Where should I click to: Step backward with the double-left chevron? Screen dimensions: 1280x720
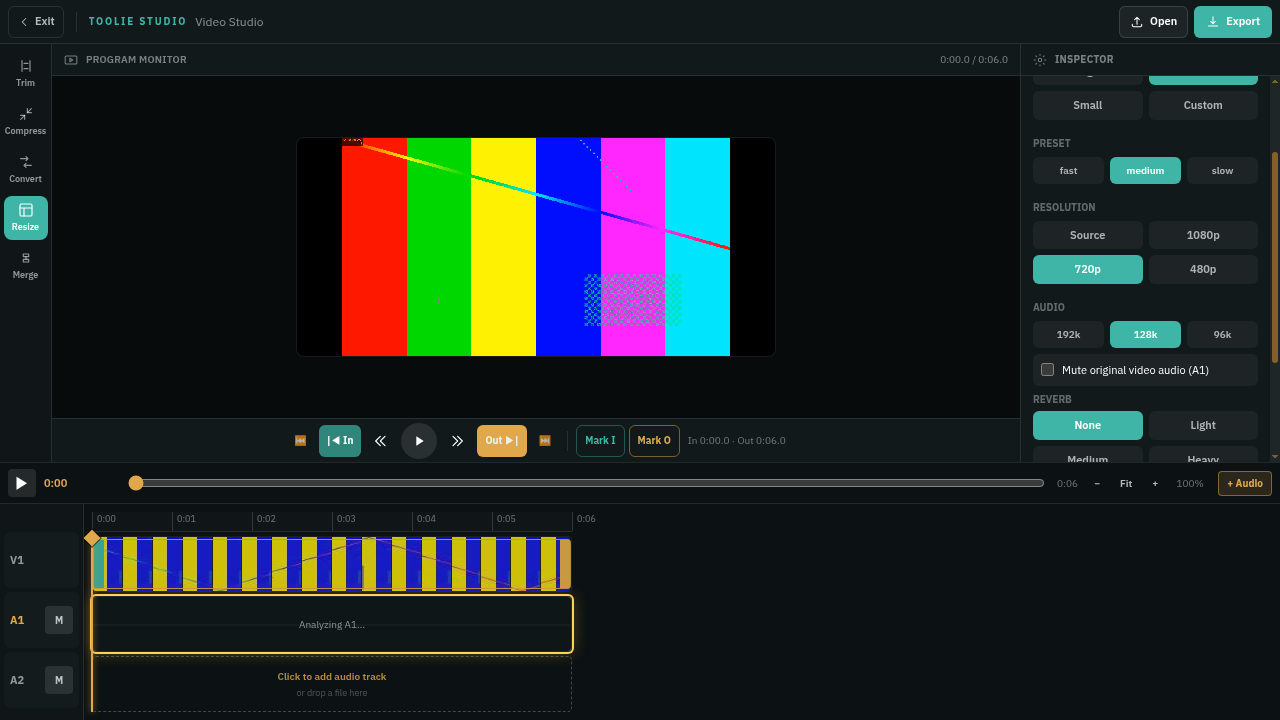(x=380, y=441)
